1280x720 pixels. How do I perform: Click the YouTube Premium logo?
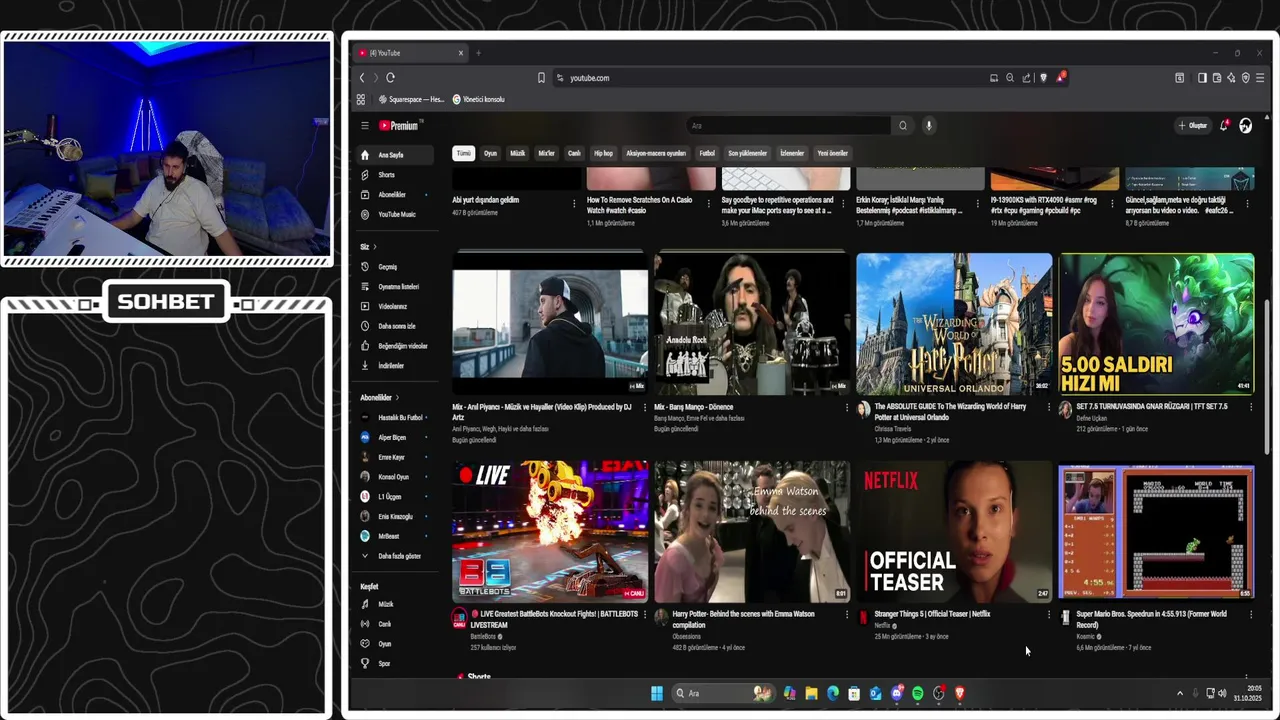point(400,126)
